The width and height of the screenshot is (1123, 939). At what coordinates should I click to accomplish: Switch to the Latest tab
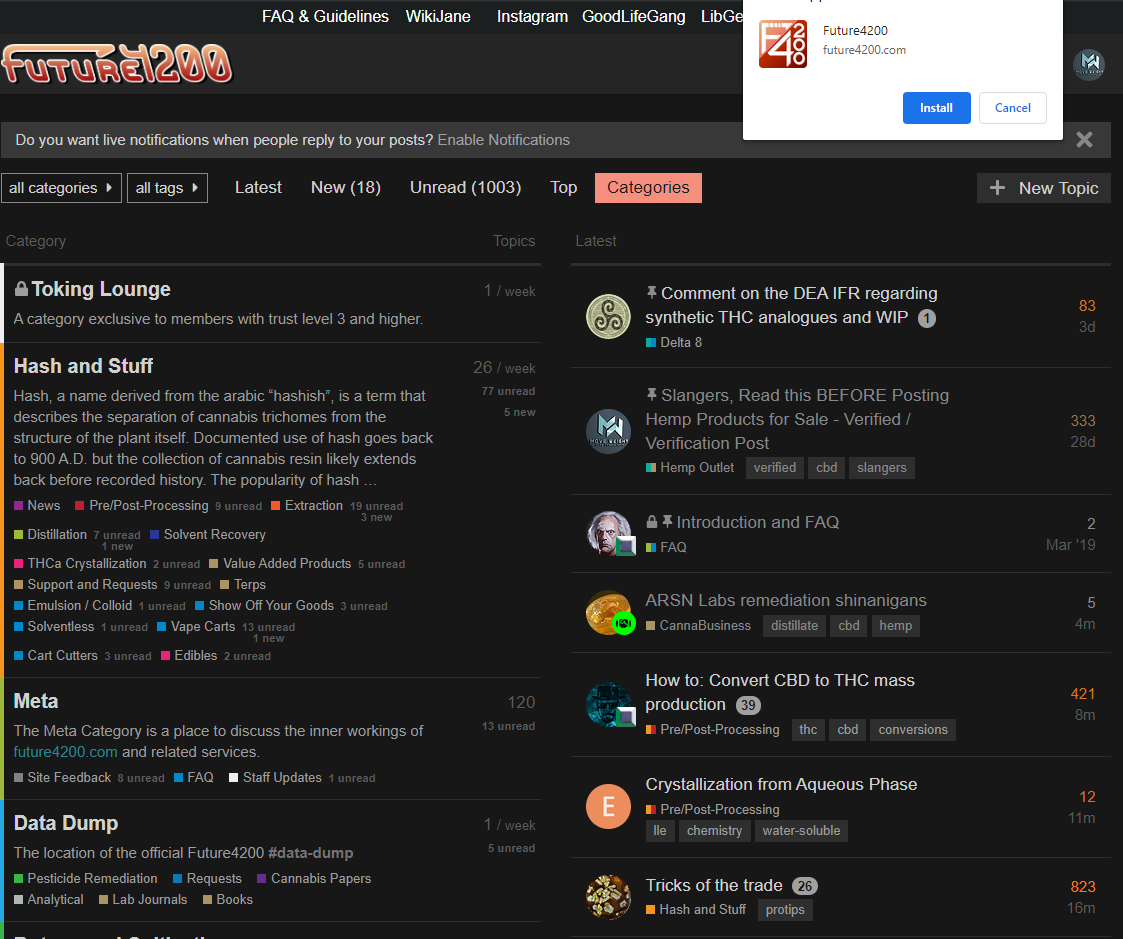(258, 188)
